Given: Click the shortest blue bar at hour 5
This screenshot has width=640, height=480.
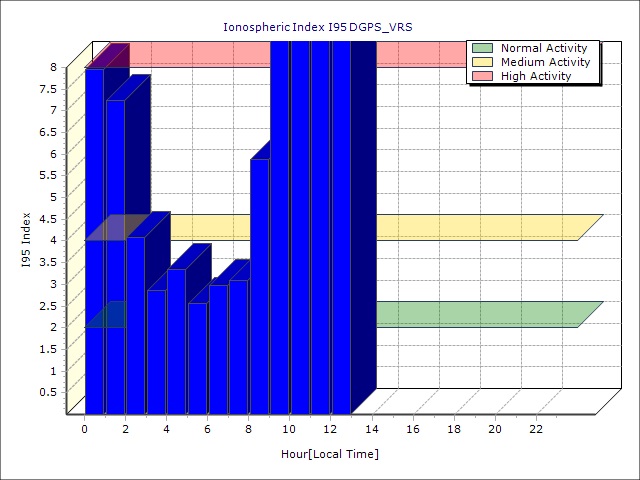Looking at the screenshot, I should click(x=197, y=358).
